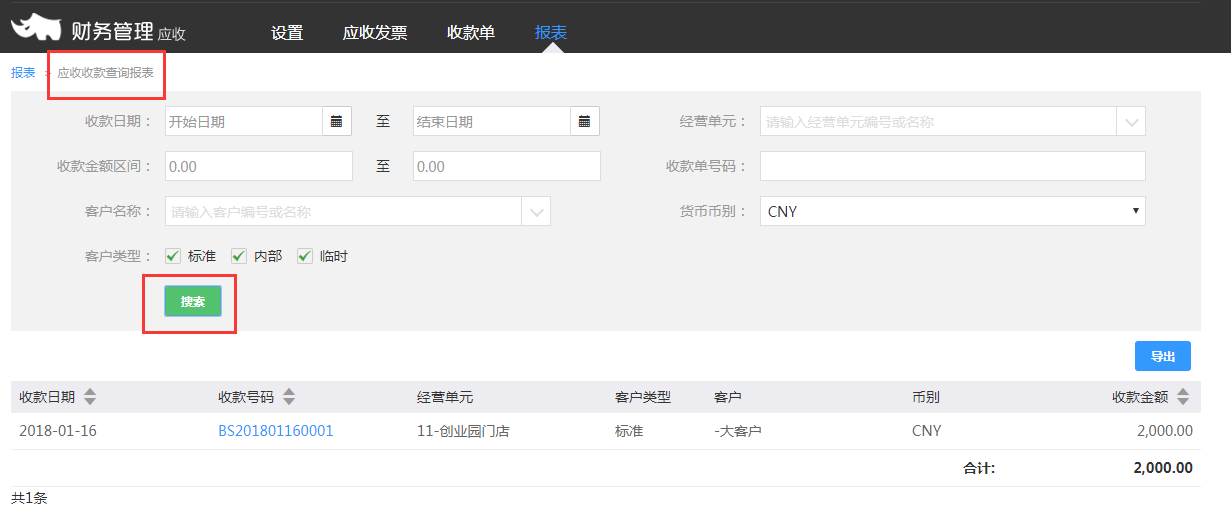Click the 经营单元 column header
1231x515 pixels.
coord(445,397)
